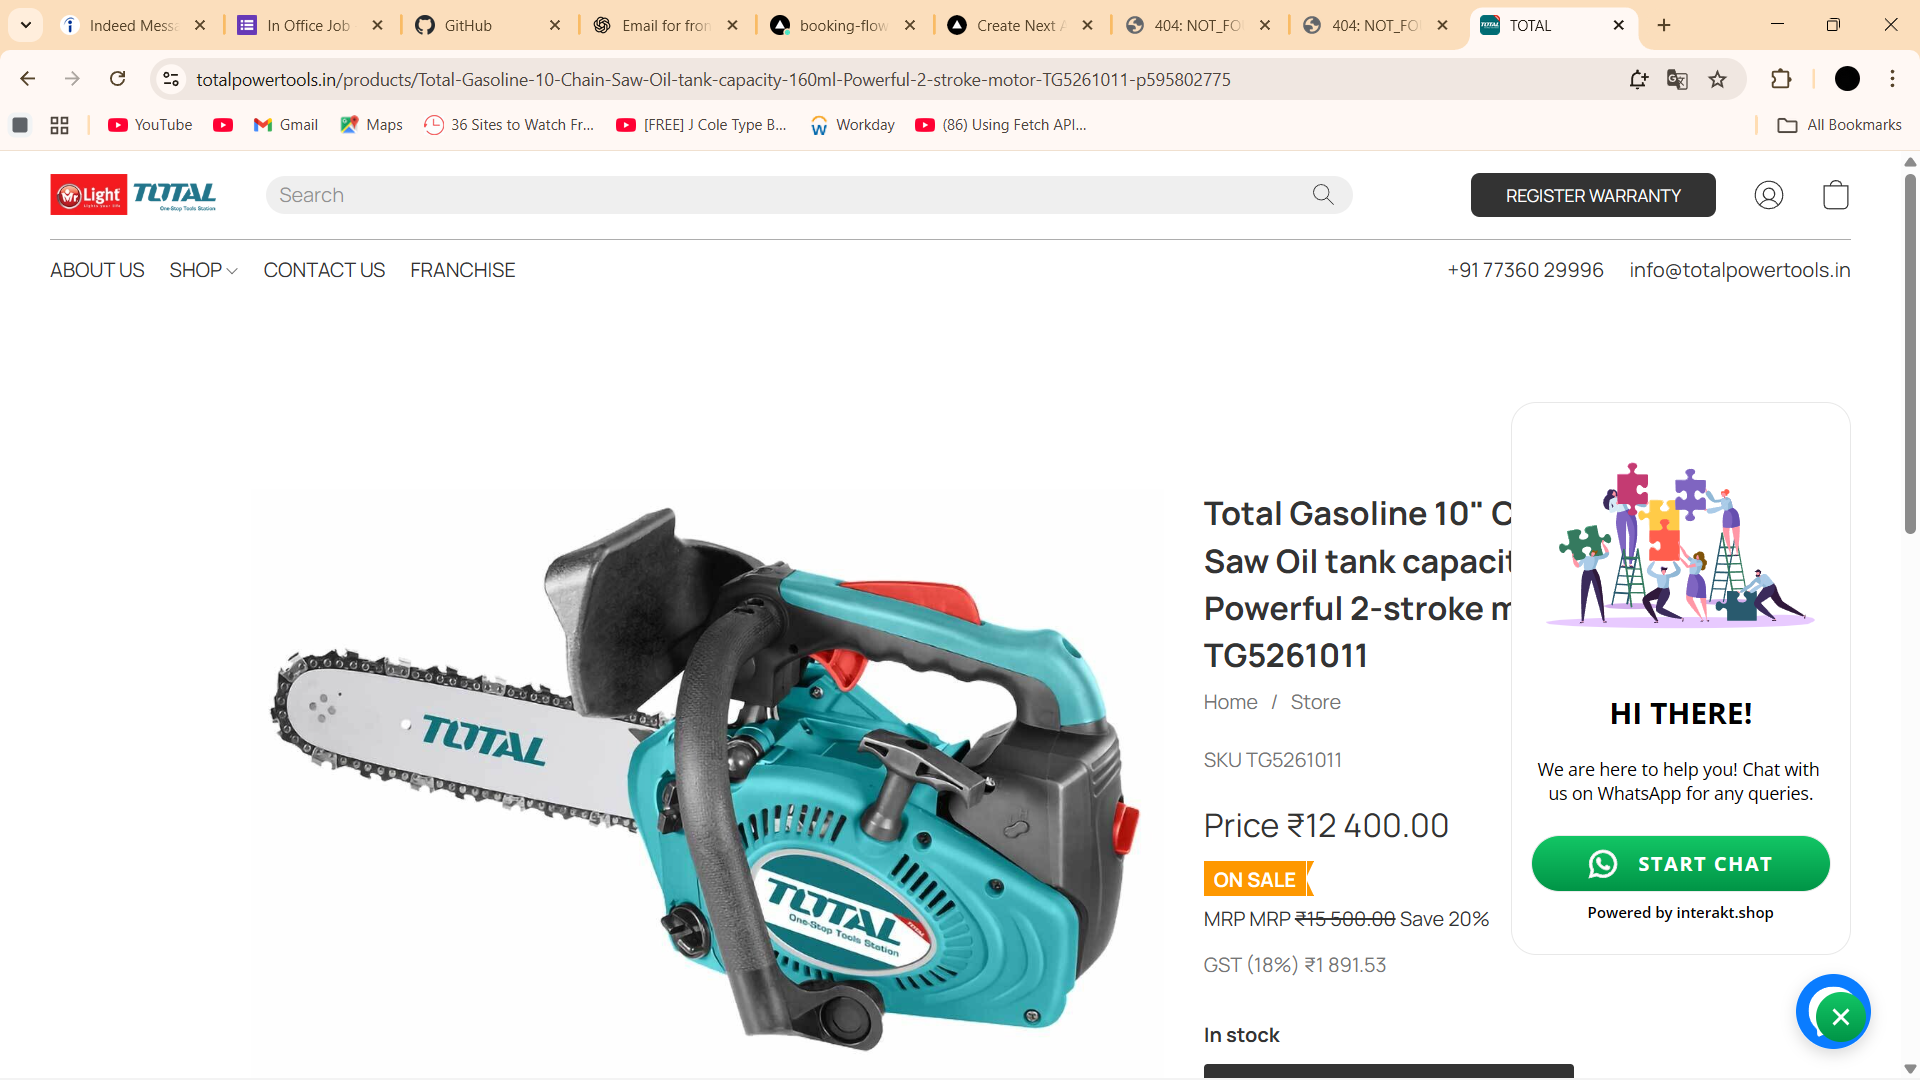View site information icon in address bar
This screenshot has width=1920, height=1080.
[x=171, y=79]
